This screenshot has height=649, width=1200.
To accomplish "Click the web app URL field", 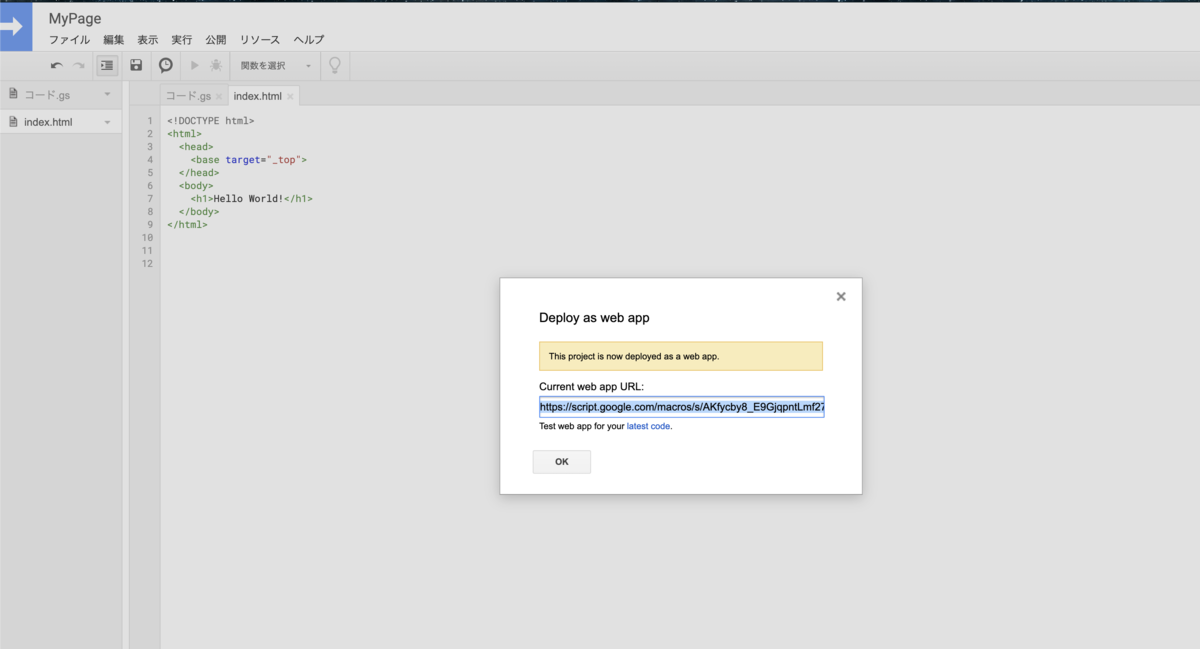I will [x=681, y=407].
